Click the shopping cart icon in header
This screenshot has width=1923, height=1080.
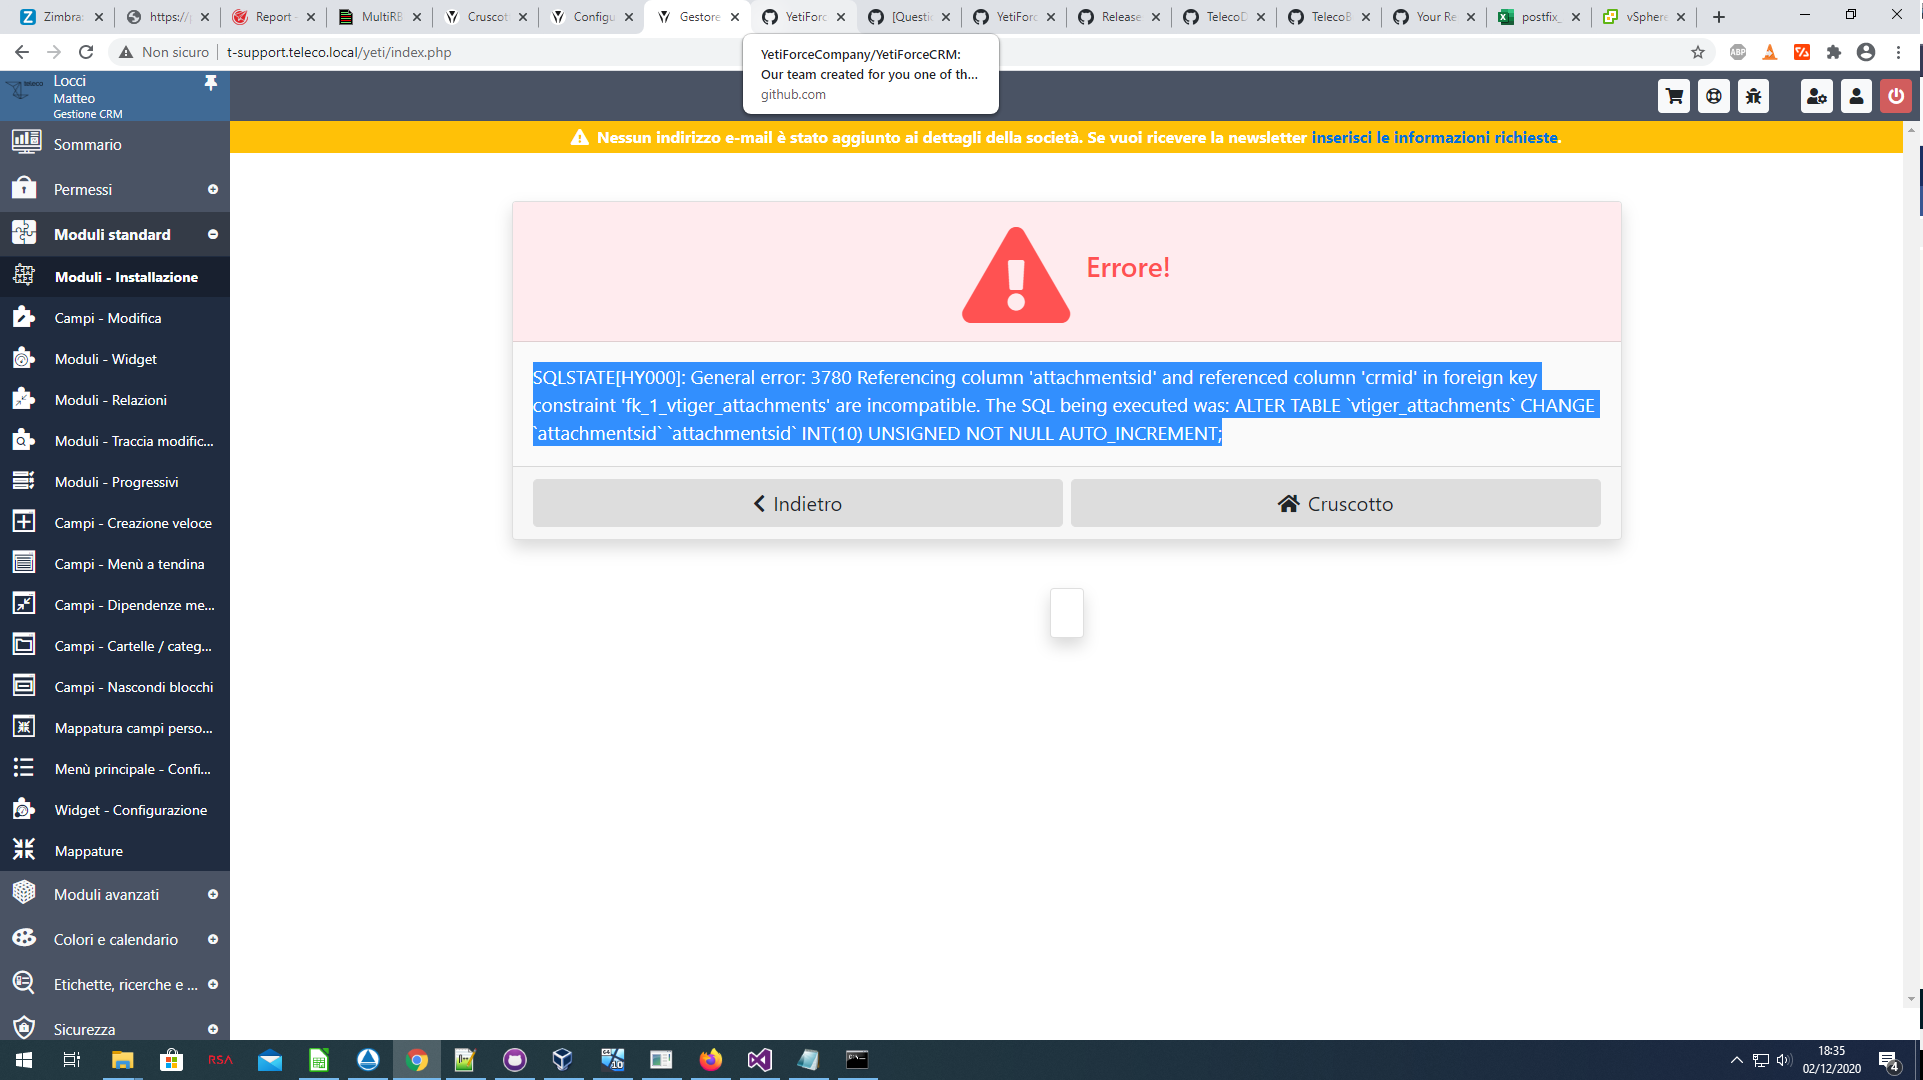tap(1674, 96)
